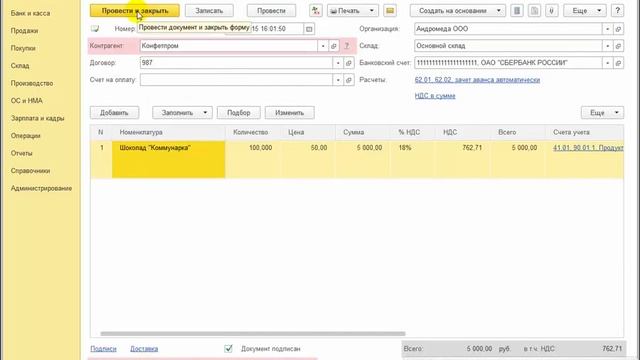
Task: Open the Покупки section
Action: click(x=23, y=48)
